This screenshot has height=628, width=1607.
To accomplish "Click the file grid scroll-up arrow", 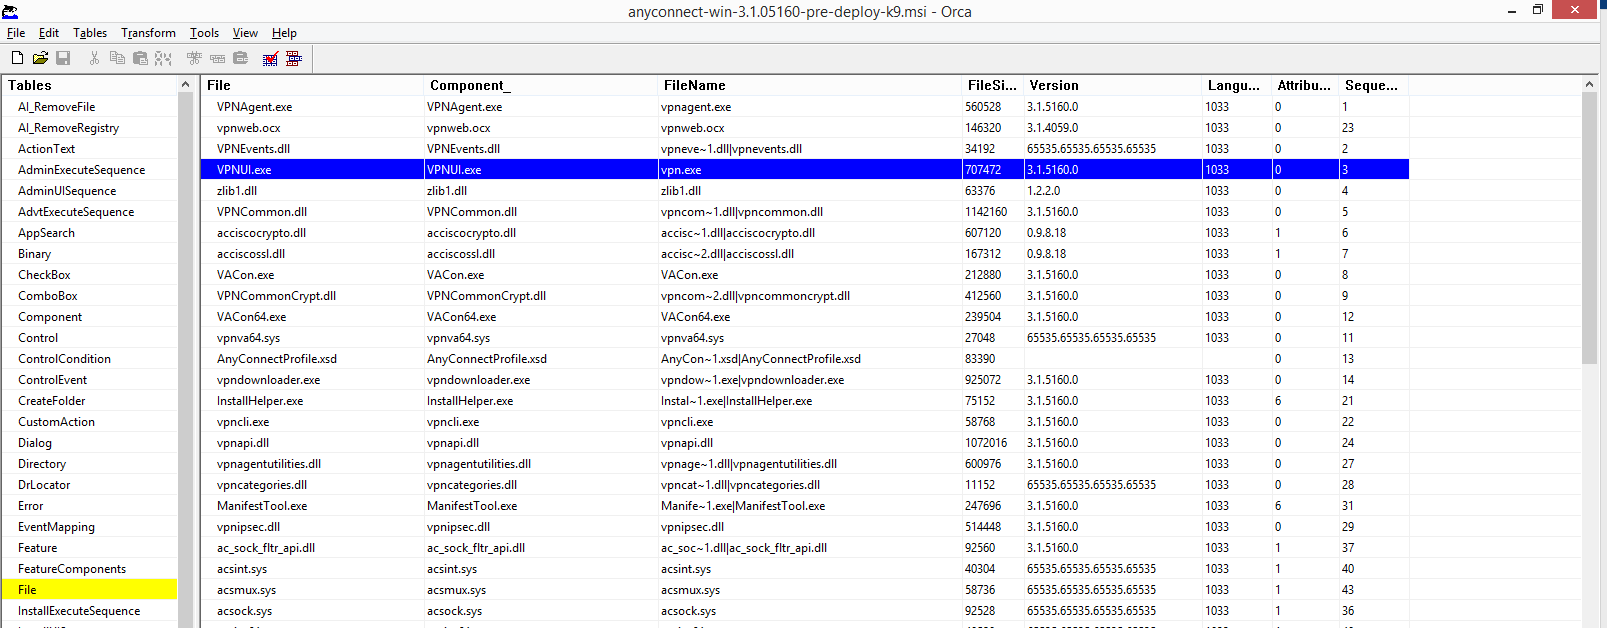I will (1589, 85).
